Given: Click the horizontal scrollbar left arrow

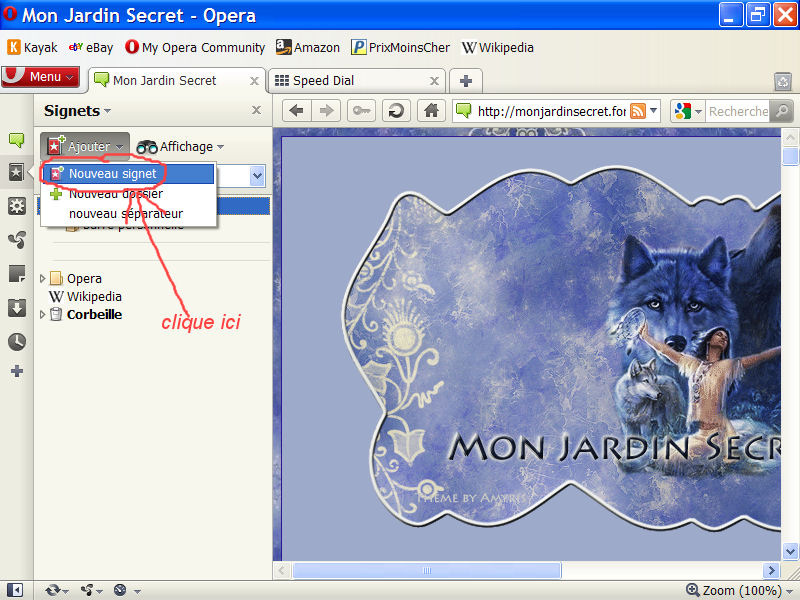Looking at the screenshot, I should point(282,570).
